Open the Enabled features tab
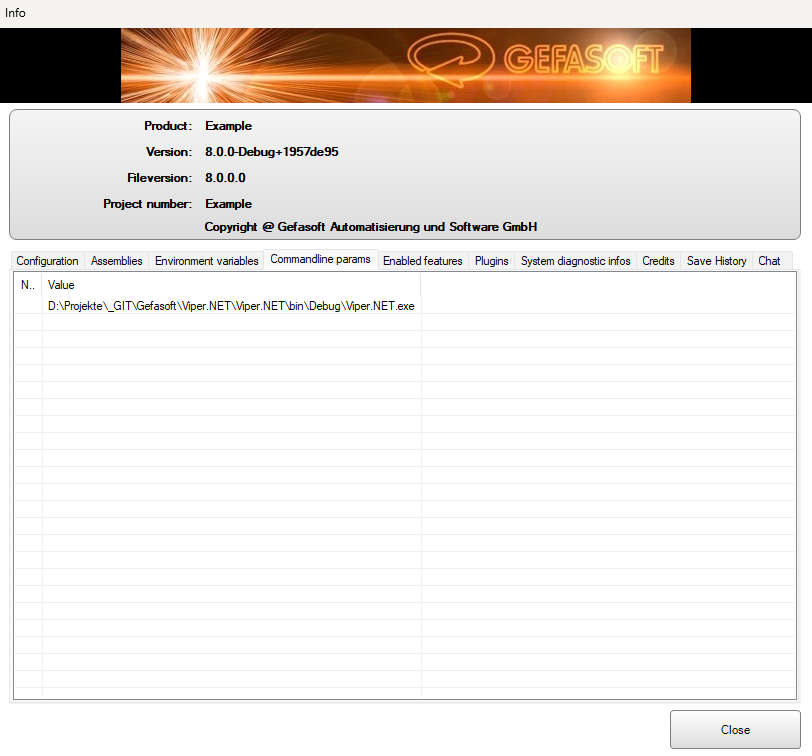This screenshot has height=756, width=812. (423, 261)
